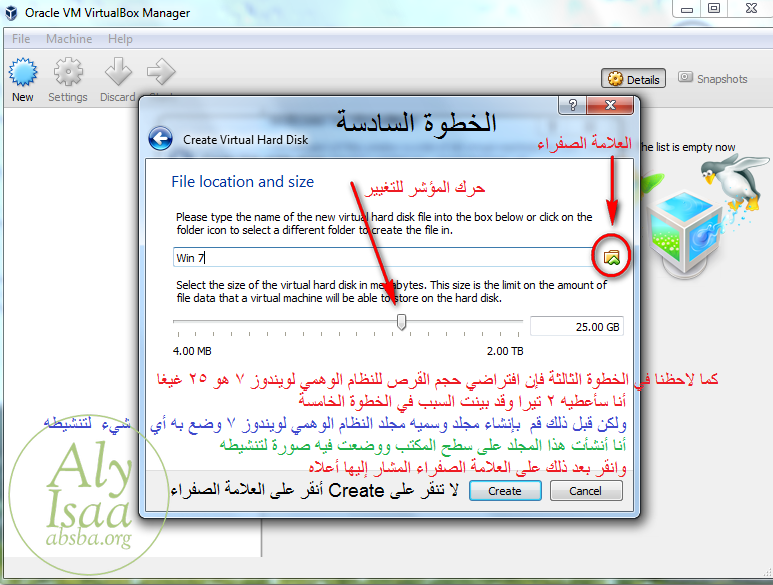Click the VirtualBox icon in title bar
The height and width of the screenshot is (585, 773).
click(12, 11)
